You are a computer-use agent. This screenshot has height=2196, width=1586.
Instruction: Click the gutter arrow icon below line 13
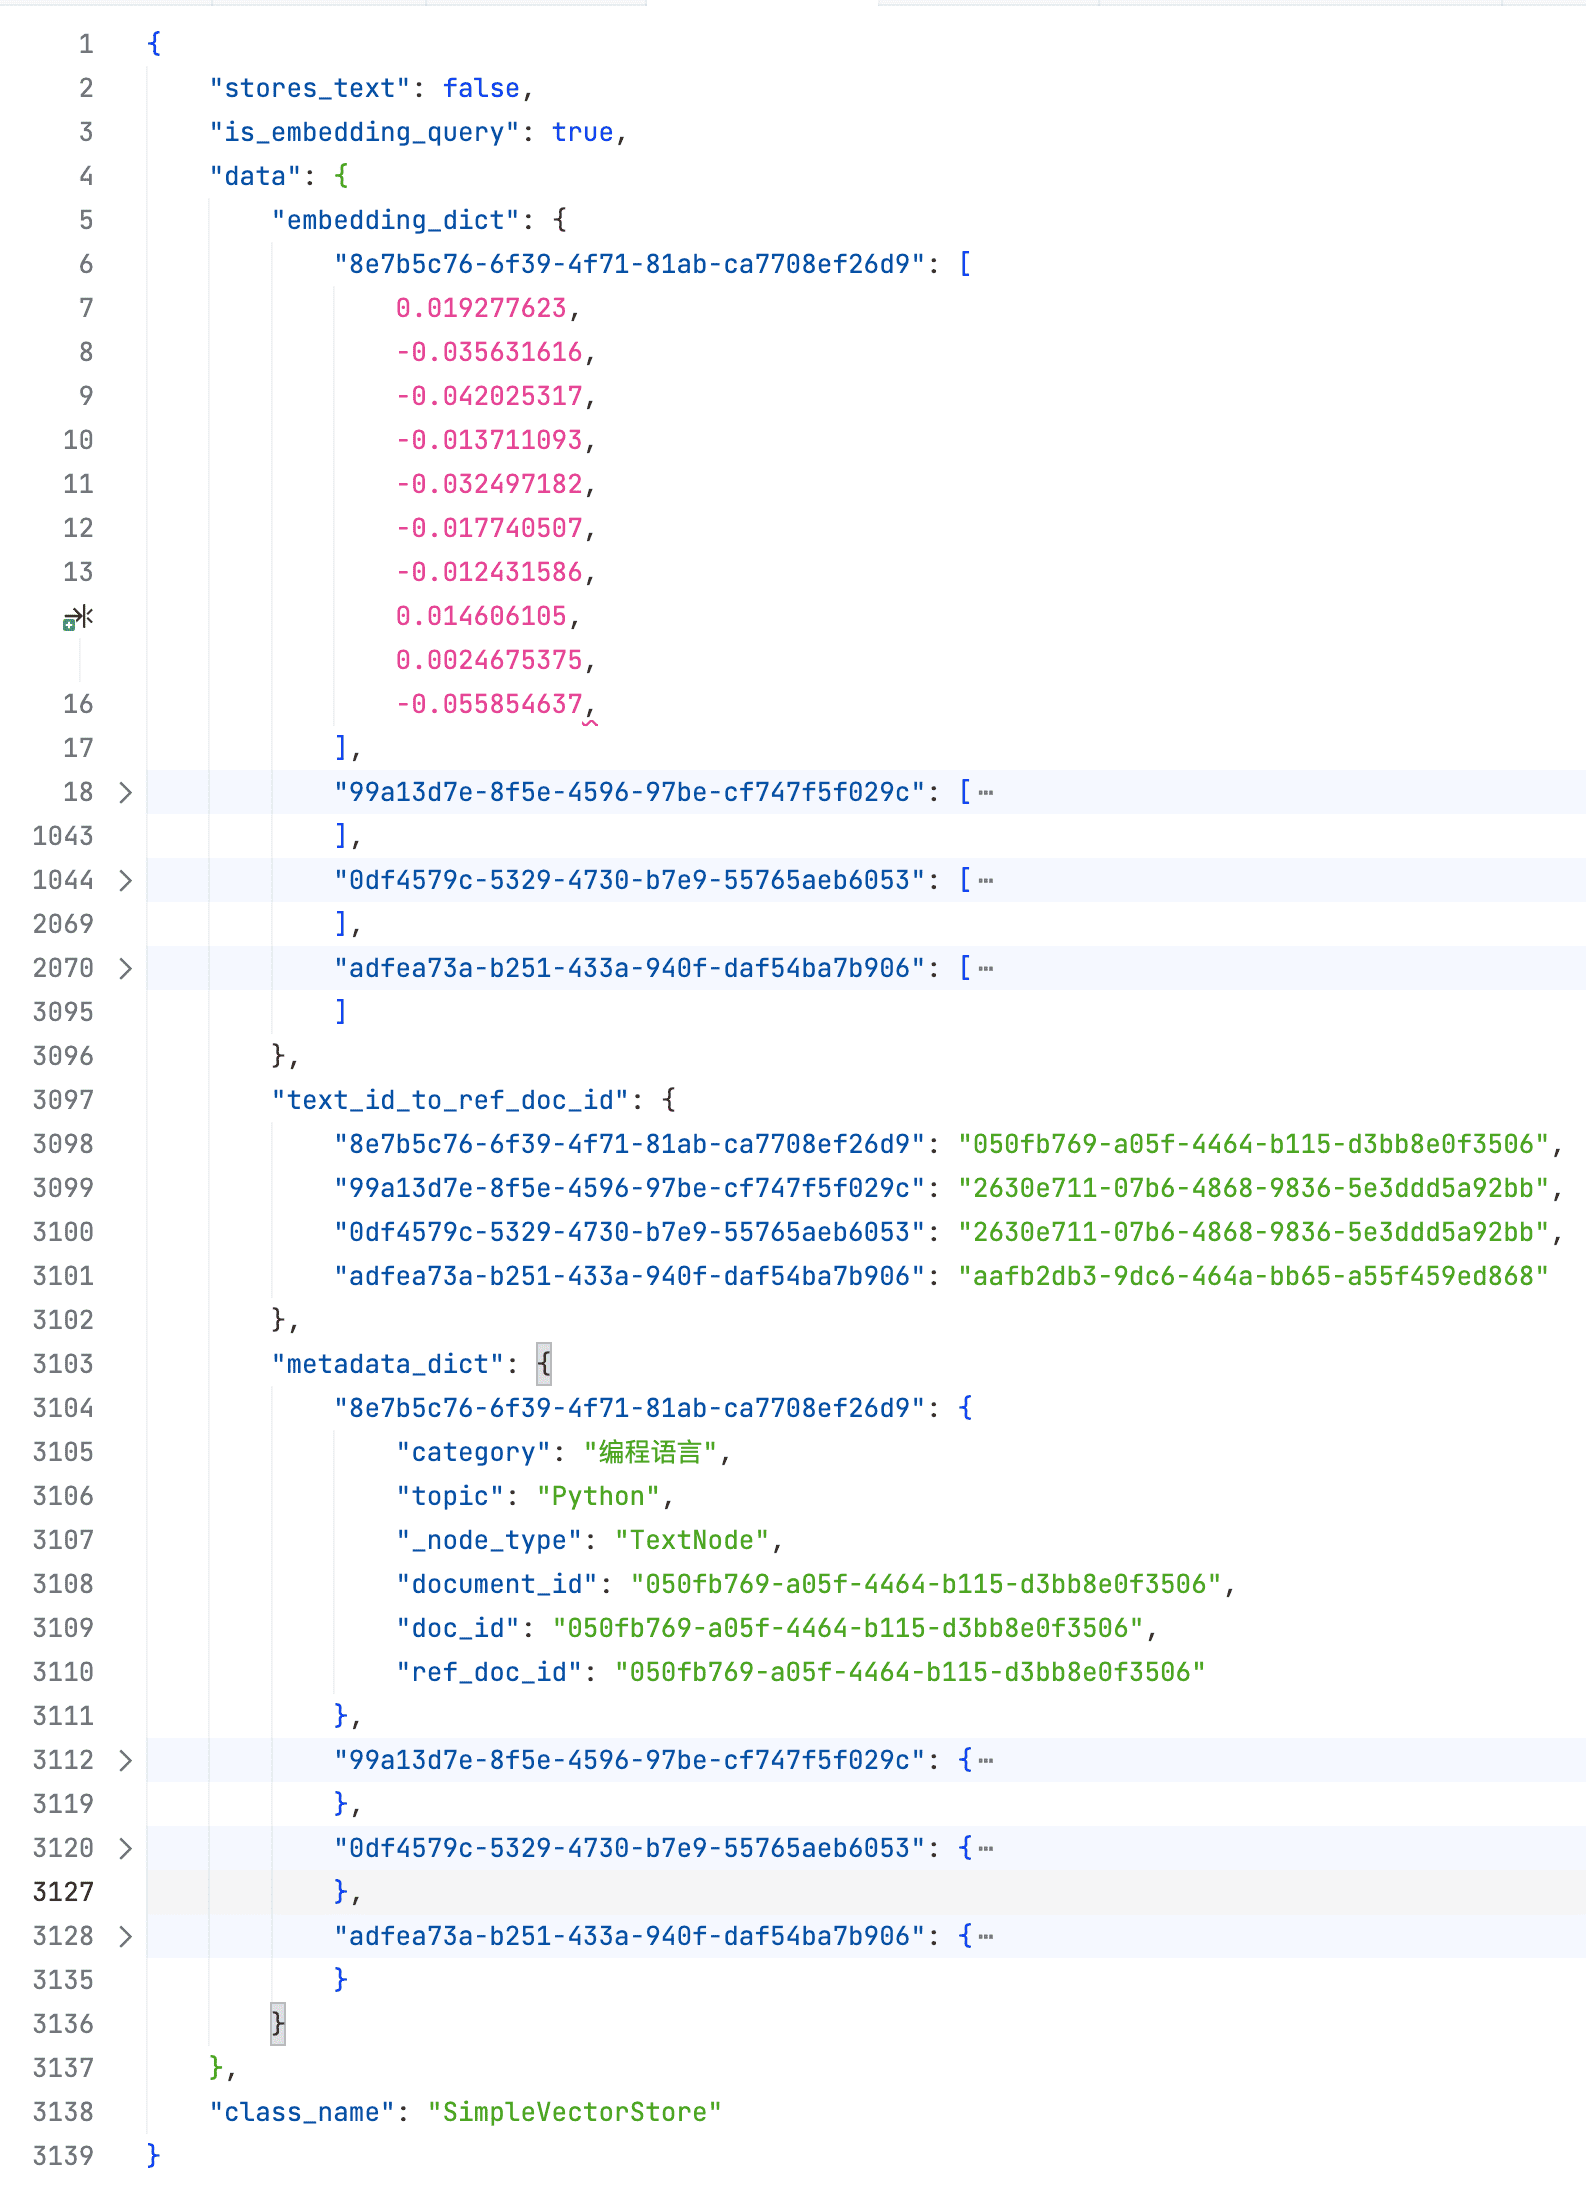pos(78,618)
